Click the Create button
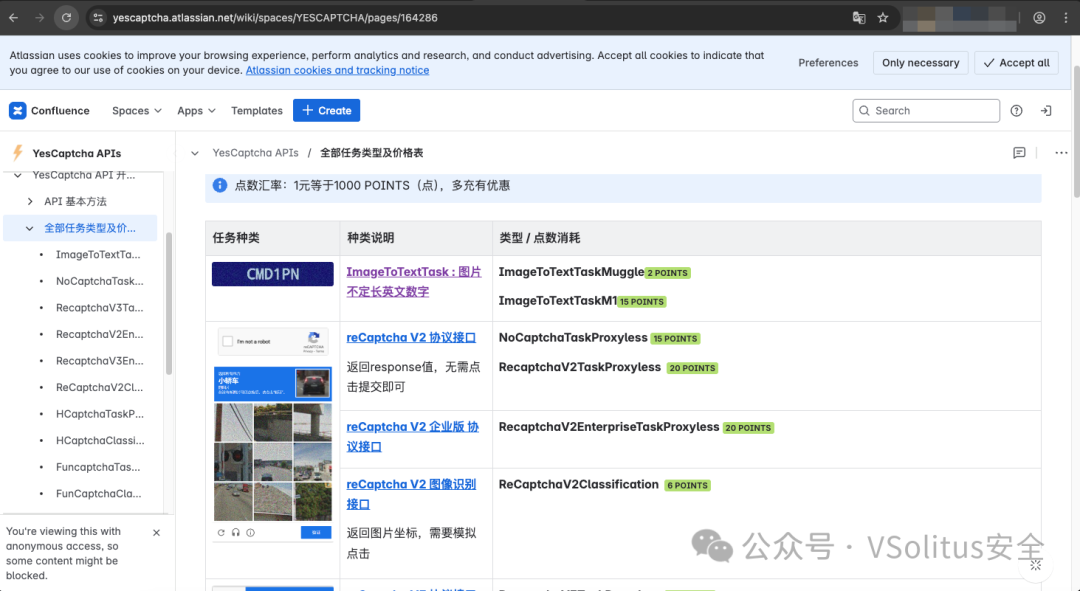 point(326,110)
